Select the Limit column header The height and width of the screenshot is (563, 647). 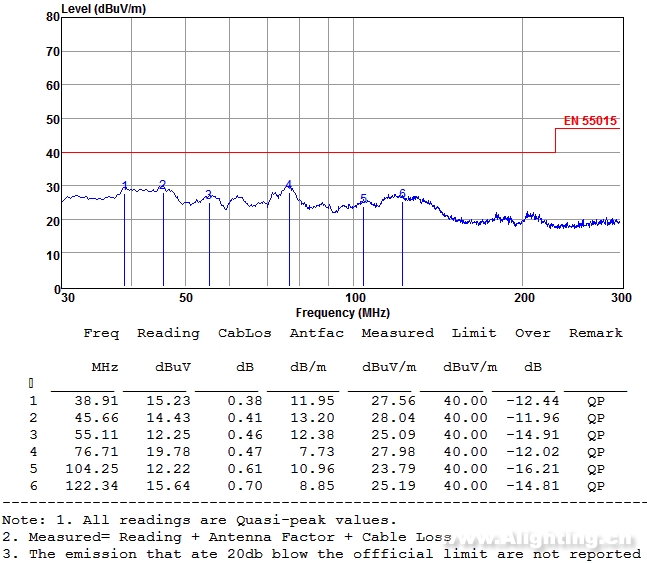tap(474, 333)
